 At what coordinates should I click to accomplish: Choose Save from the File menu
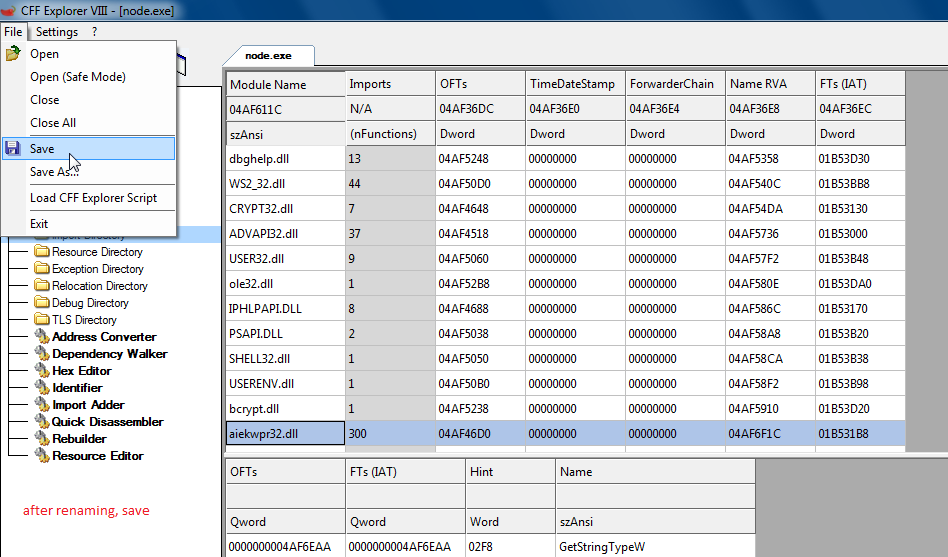coord(88,149)
